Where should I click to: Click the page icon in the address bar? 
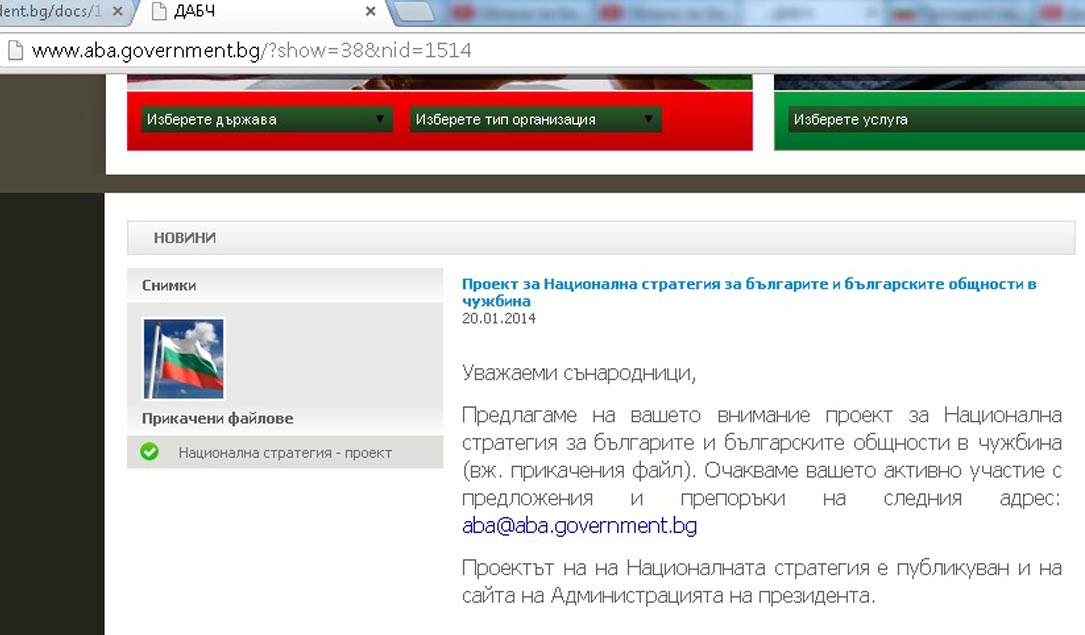pyautogui.click(x=14, y=50)
